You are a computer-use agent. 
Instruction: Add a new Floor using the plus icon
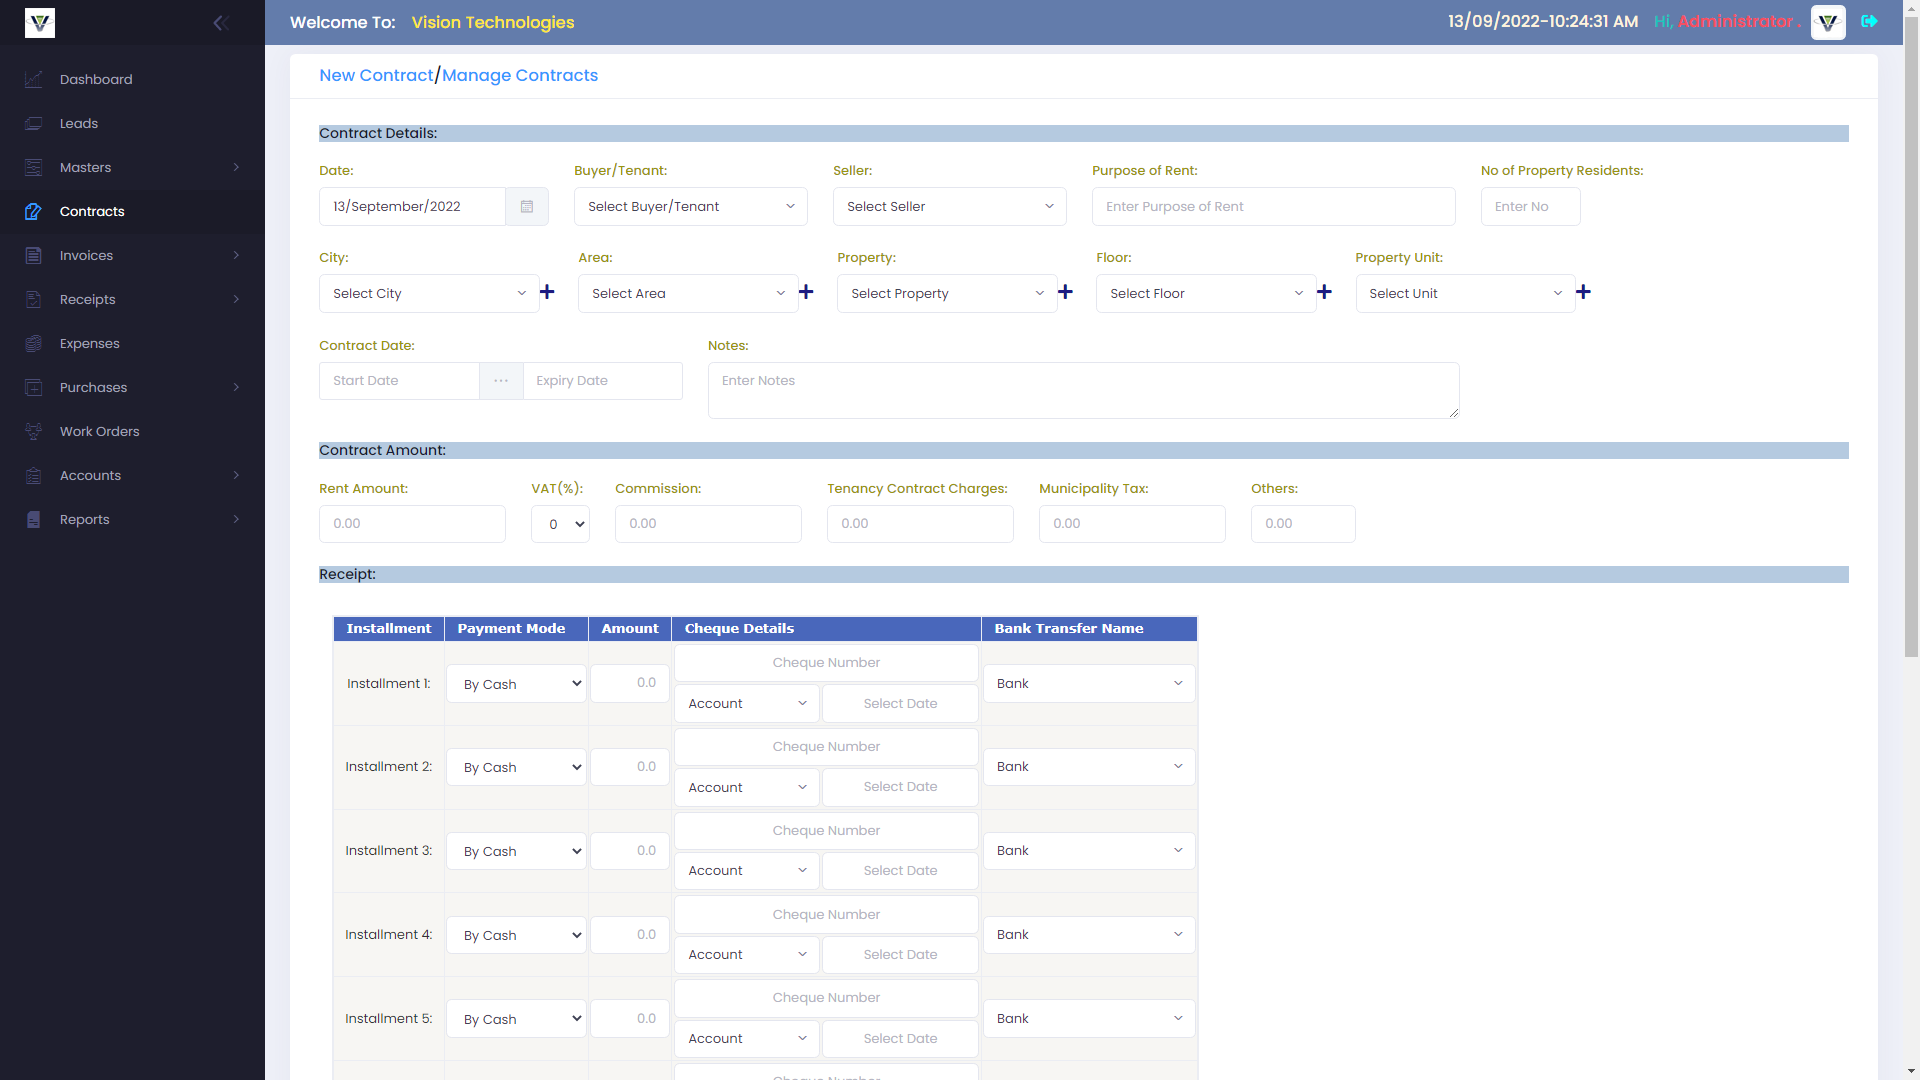pyautogui.click(x=1324, y=292)
